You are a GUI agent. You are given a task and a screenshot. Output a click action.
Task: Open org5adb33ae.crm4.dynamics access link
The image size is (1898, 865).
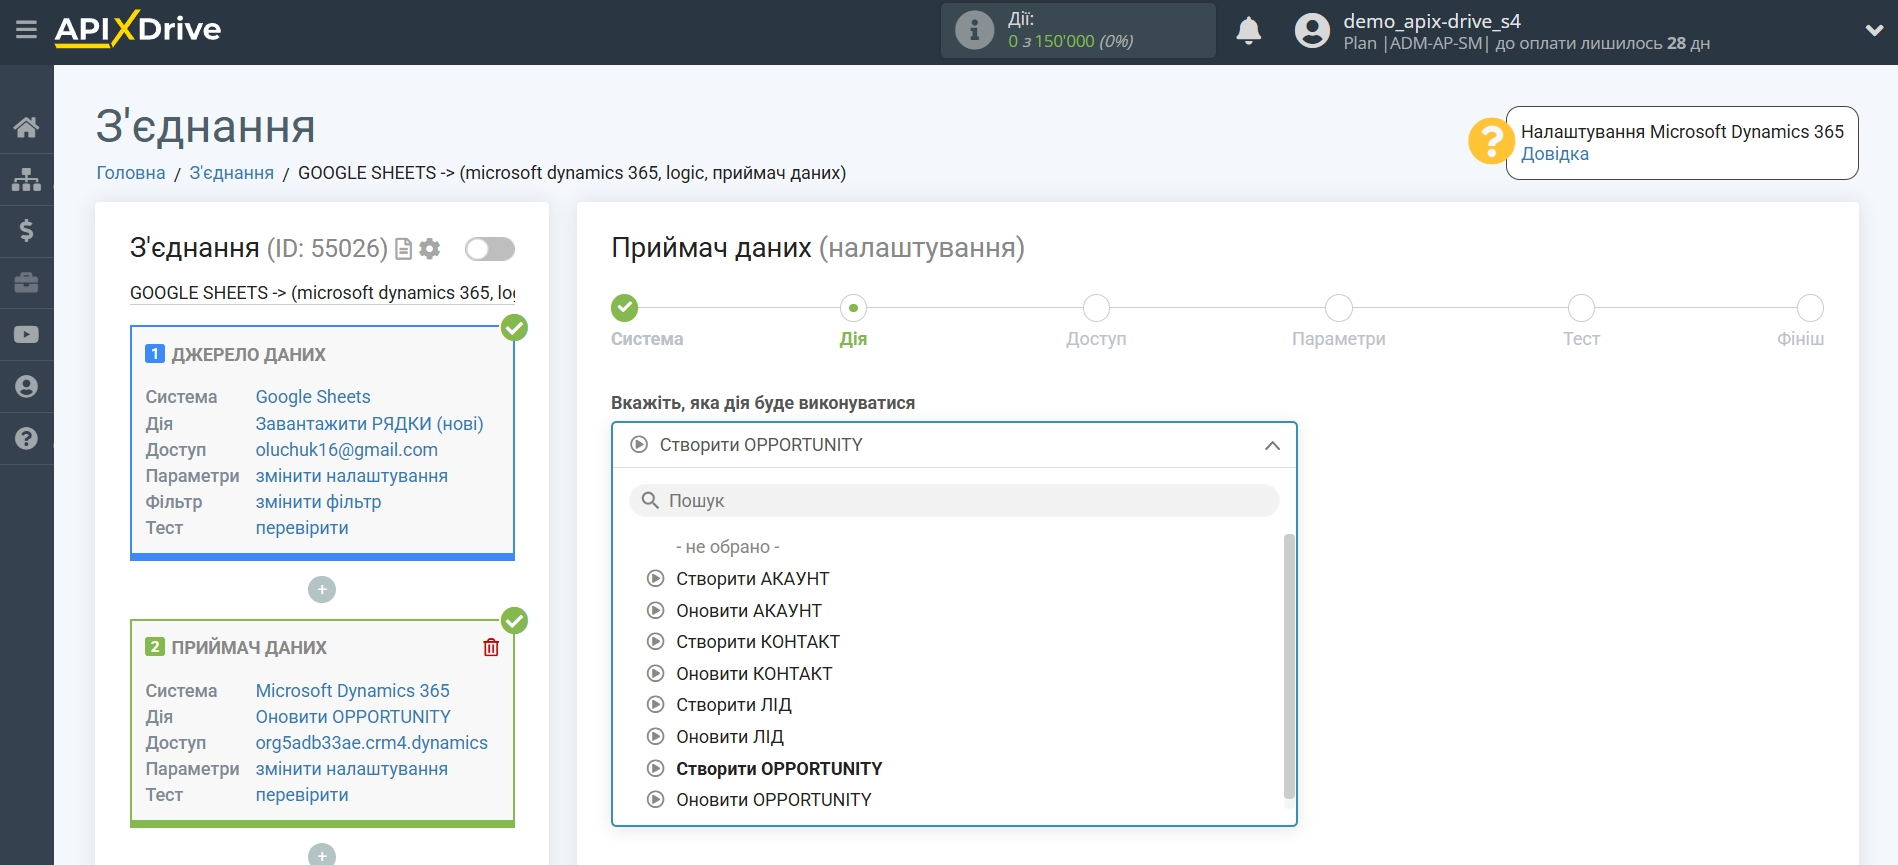(x=371, y=743)
